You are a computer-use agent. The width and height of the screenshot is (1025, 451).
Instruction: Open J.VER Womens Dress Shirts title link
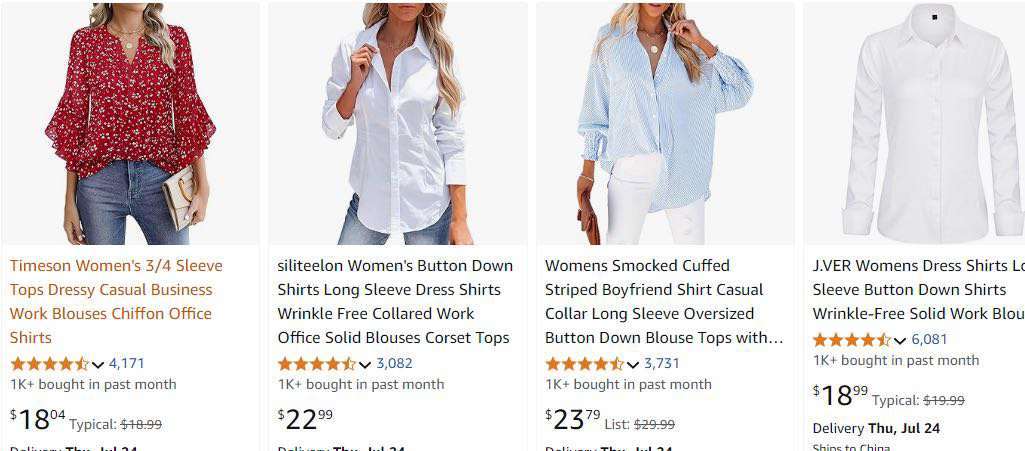918,289
